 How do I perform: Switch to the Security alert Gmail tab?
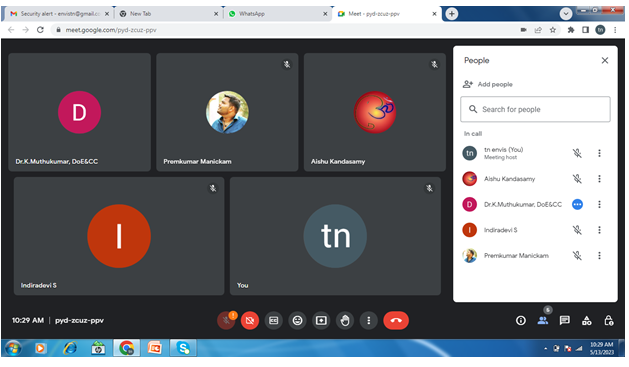click(59, 14)
